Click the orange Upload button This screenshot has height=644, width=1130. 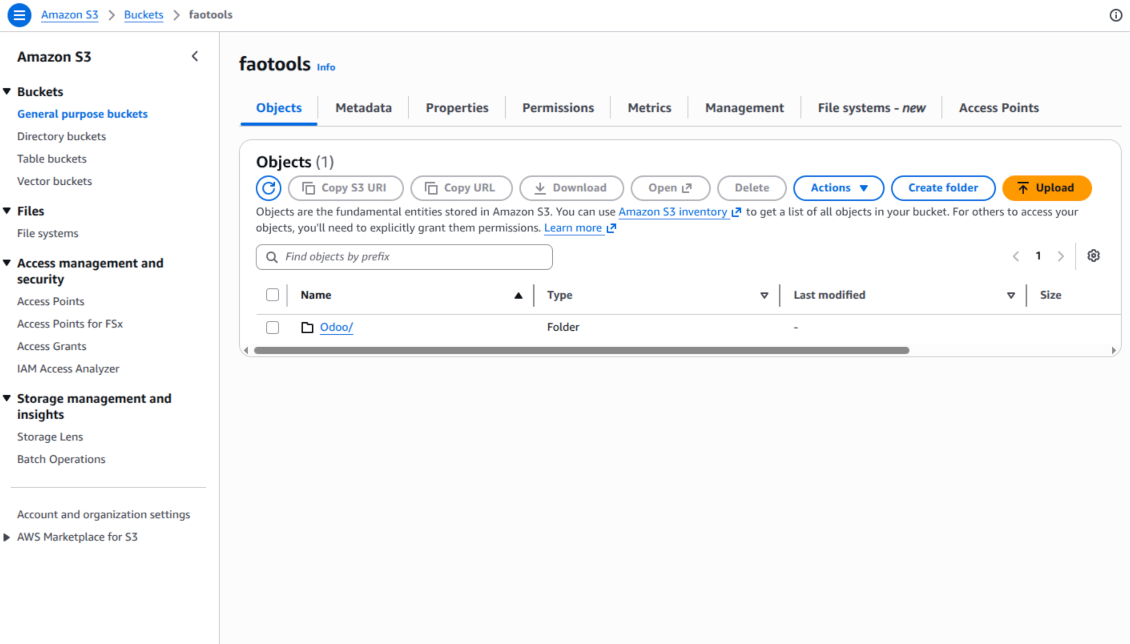click(x=1047, y=188)
